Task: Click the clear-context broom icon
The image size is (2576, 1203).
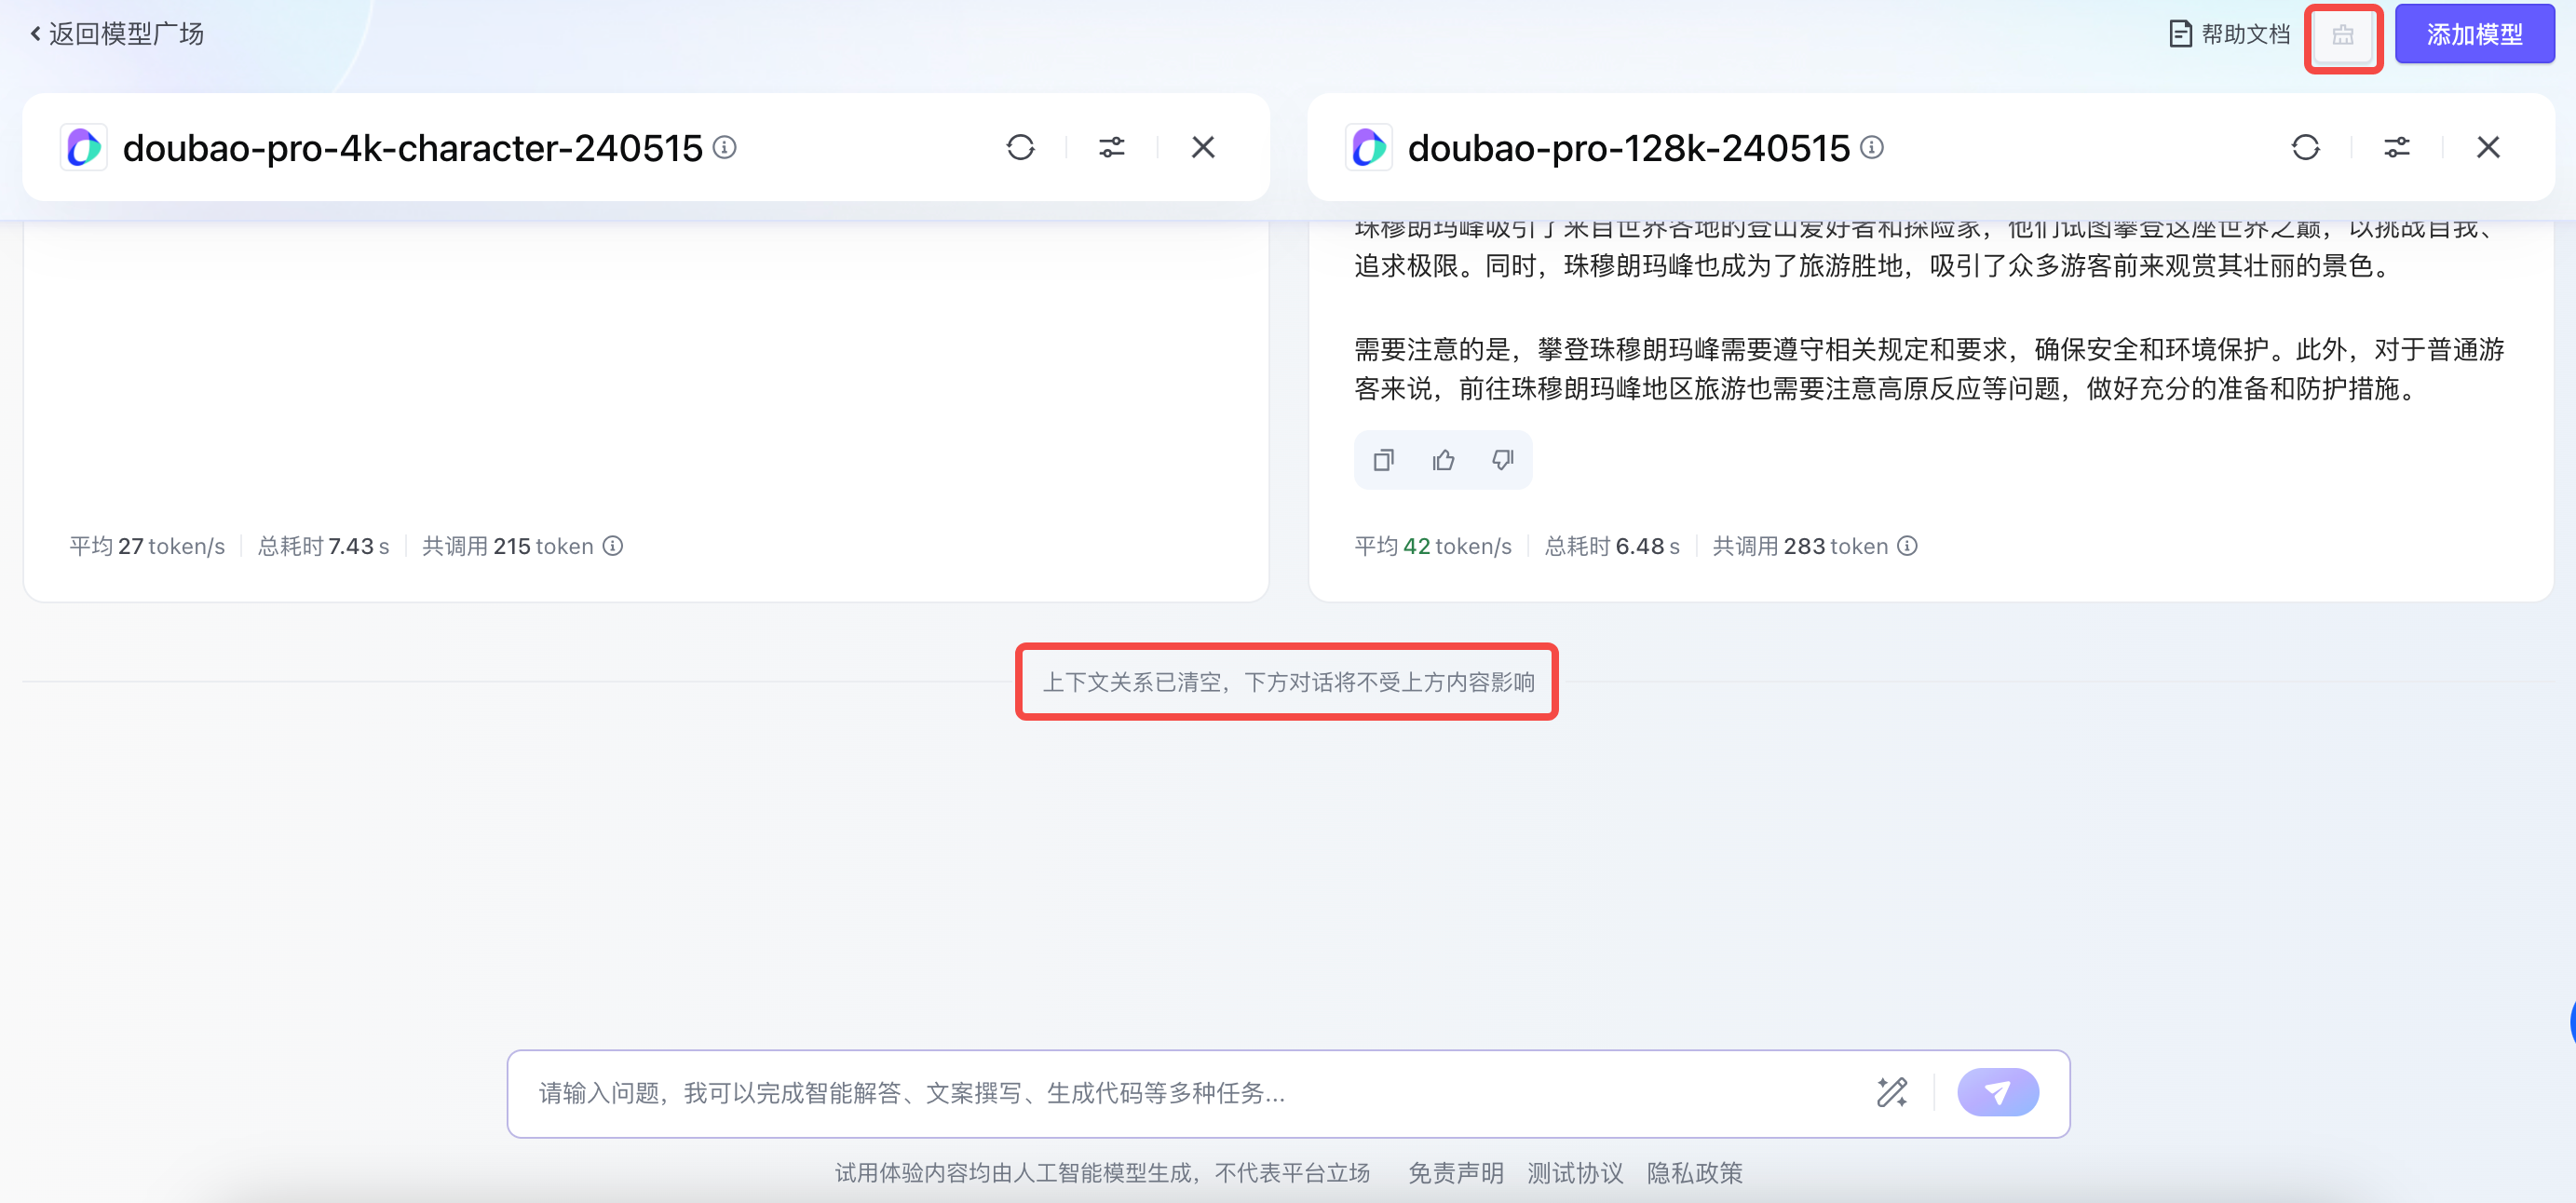Action: [2343, 36]
